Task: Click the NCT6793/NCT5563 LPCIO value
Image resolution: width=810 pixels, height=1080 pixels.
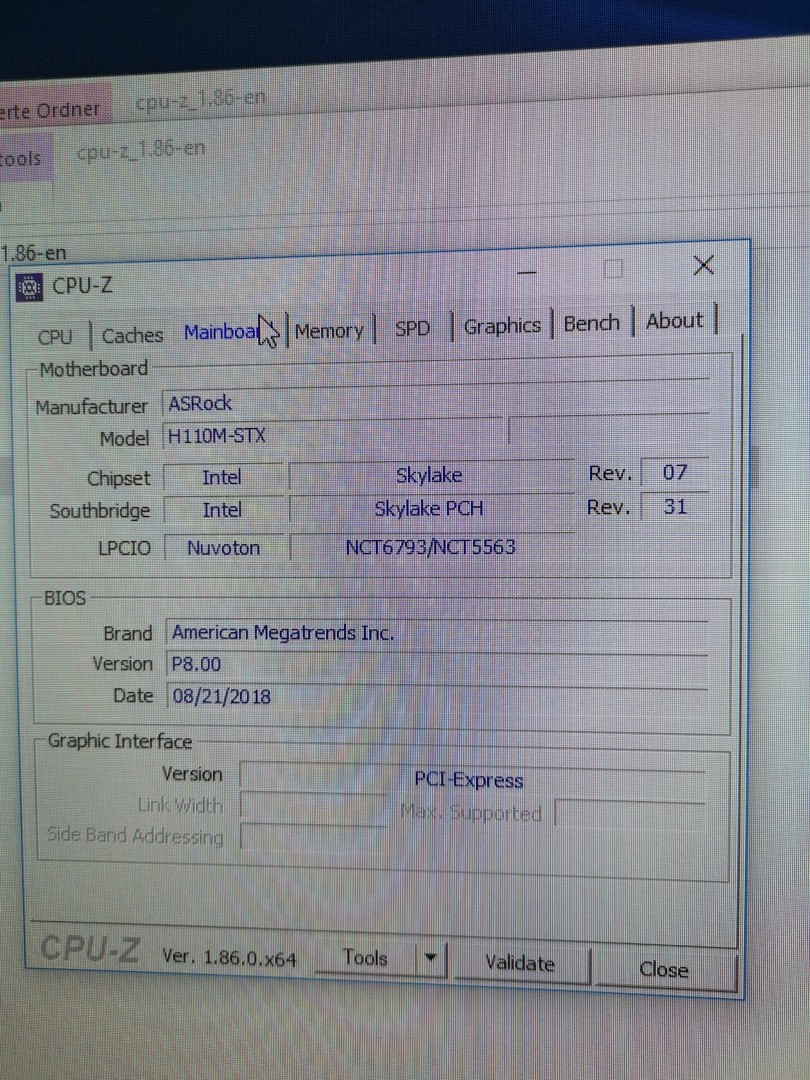Action: (431, 547)
